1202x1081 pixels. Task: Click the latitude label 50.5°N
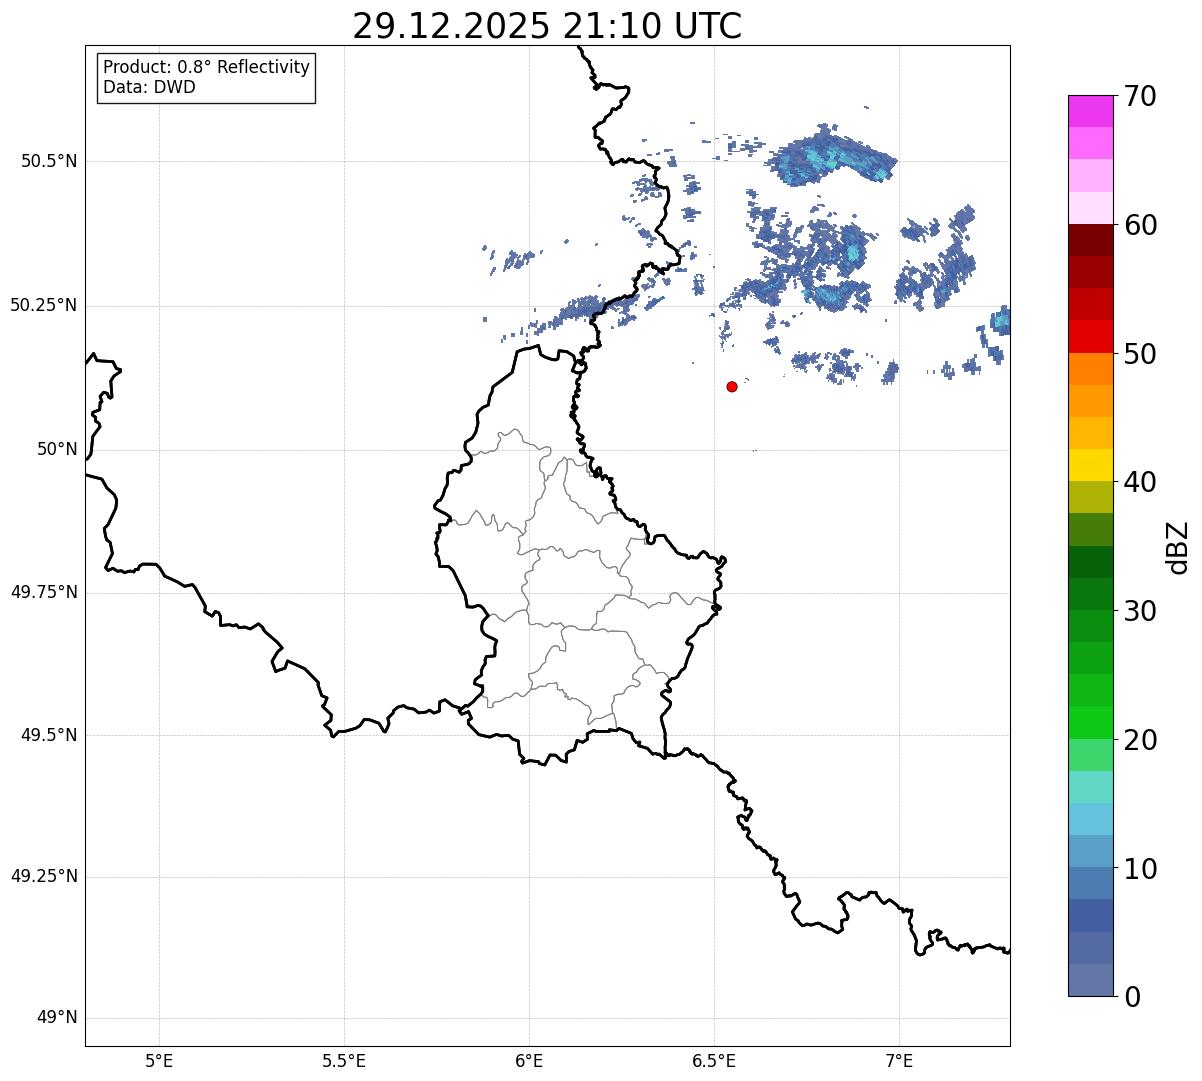49,161
